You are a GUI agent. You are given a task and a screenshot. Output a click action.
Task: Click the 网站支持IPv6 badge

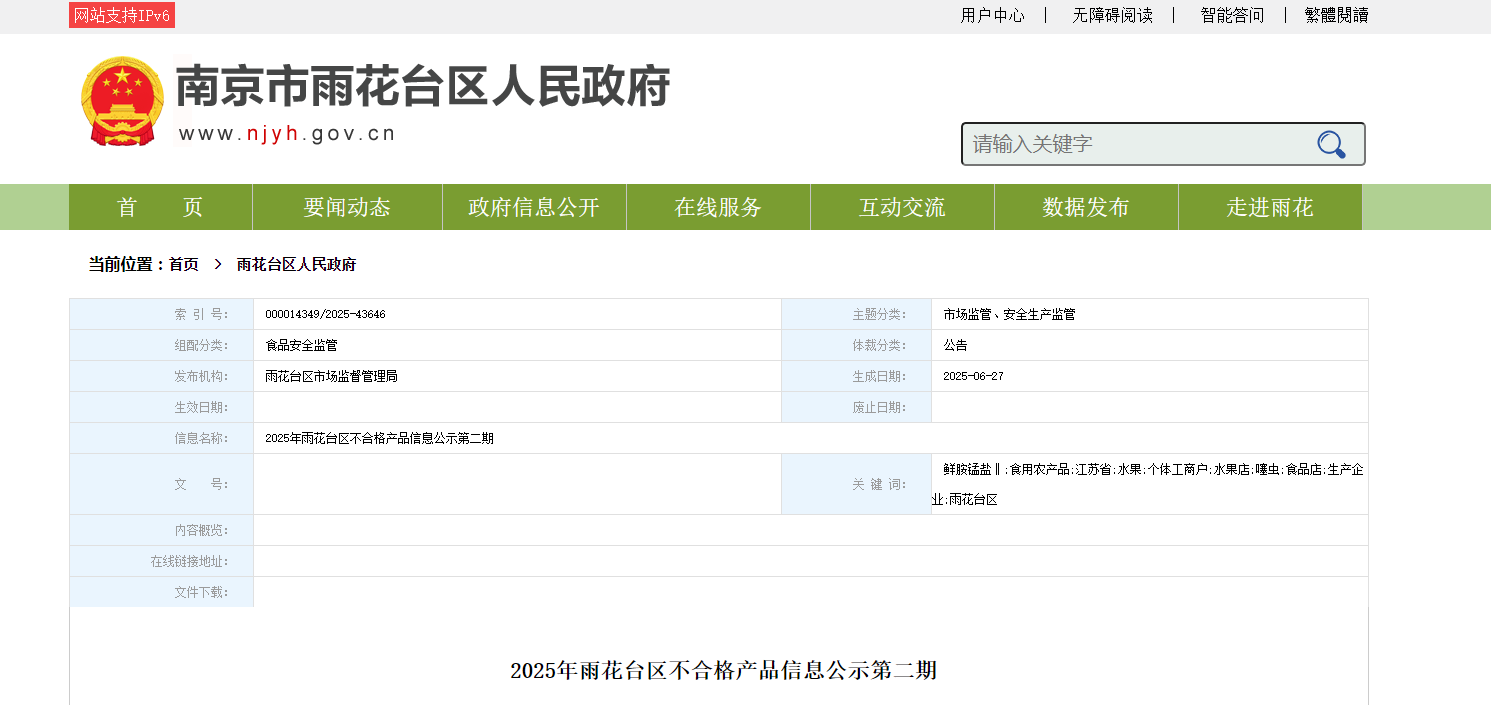[122, 15]
